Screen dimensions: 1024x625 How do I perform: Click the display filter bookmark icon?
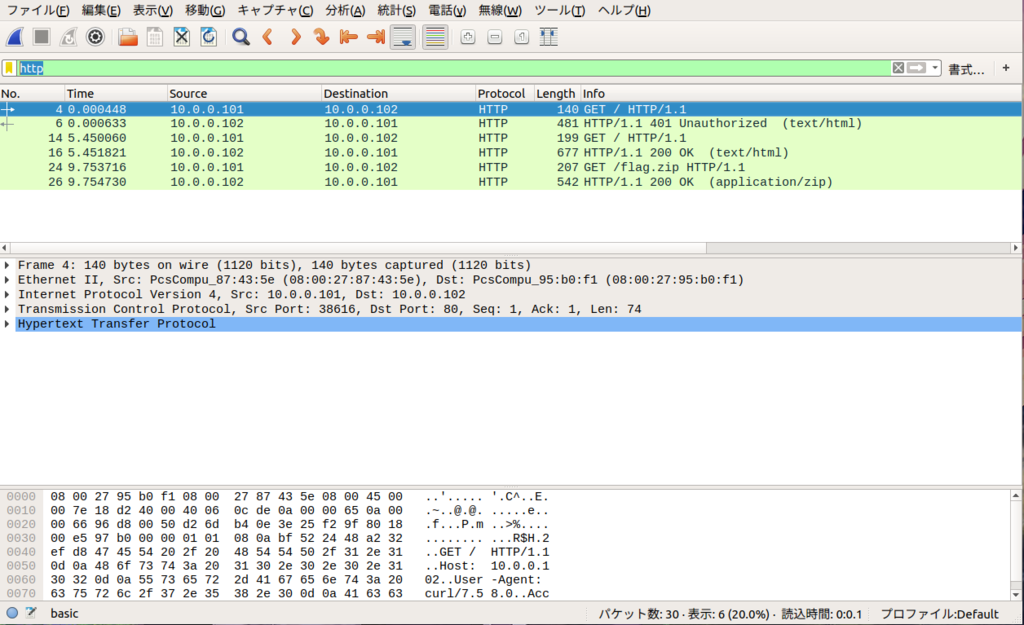point(9,68)
